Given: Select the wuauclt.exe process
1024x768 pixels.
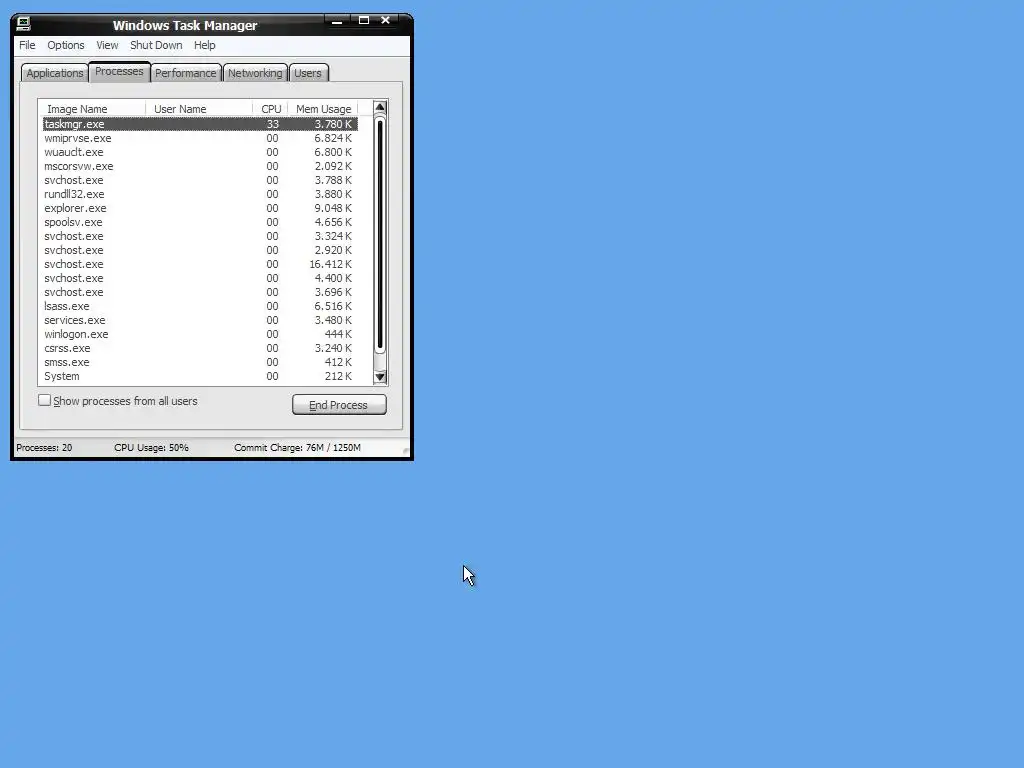Looking at the screenshot, I should tap(200, 152).
